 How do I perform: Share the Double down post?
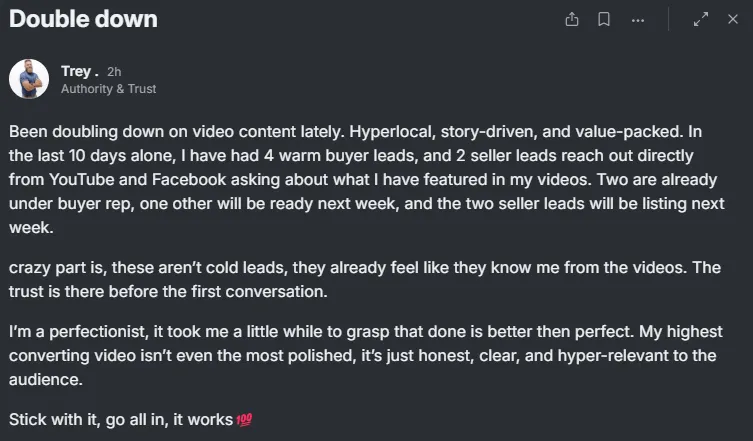(571, 19)
